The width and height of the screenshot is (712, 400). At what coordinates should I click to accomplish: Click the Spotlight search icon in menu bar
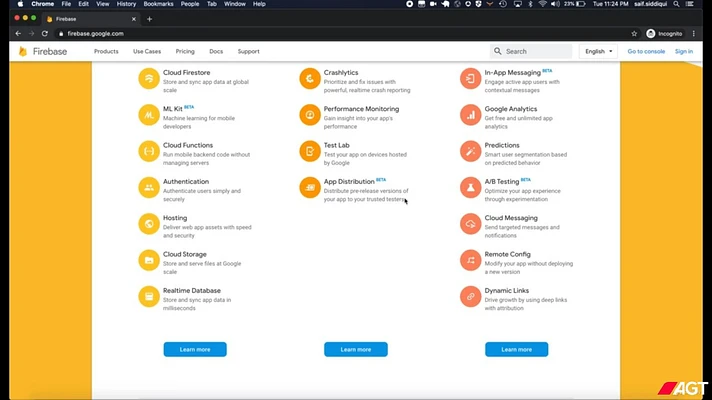tap(676, 4)
